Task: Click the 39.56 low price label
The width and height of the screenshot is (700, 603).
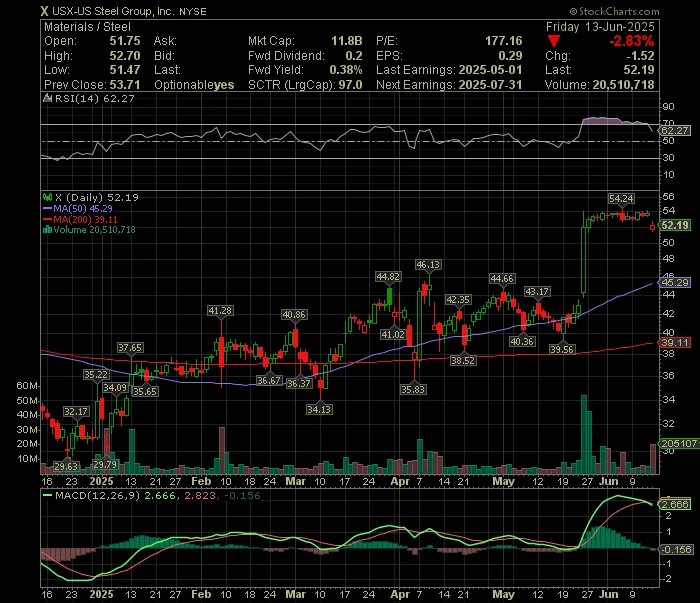Action: point(562,349)
